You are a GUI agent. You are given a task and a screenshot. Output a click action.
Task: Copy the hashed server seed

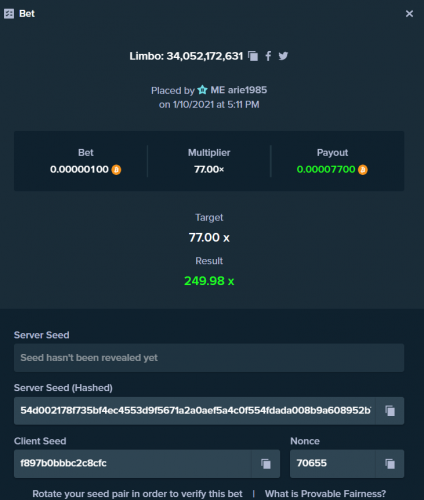[x=390, y=411]
